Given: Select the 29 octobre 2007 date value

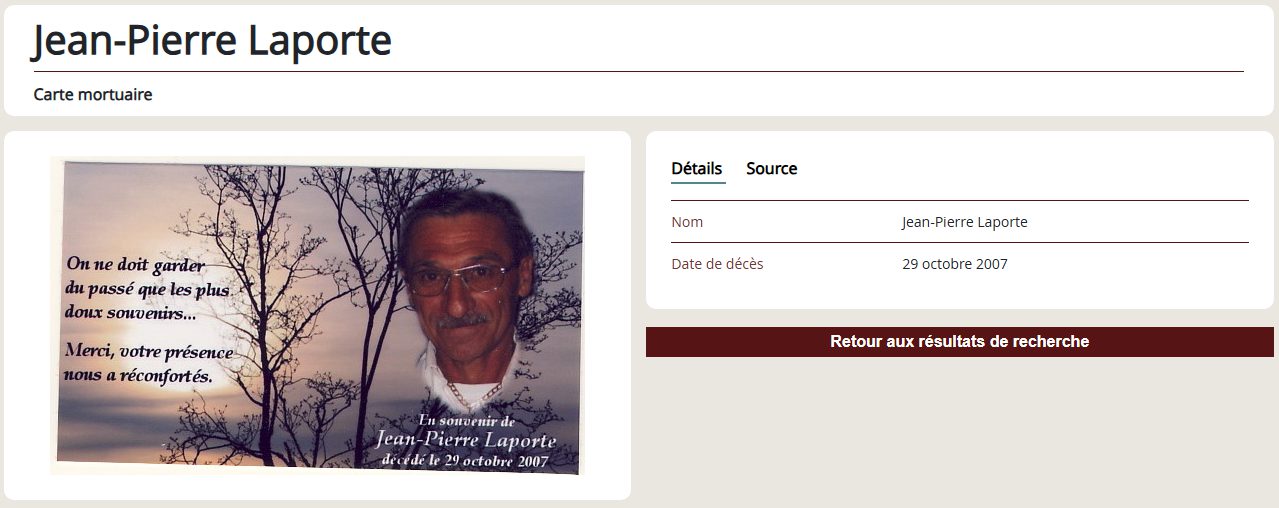Looking at the screenshot, I should point(954,264).
